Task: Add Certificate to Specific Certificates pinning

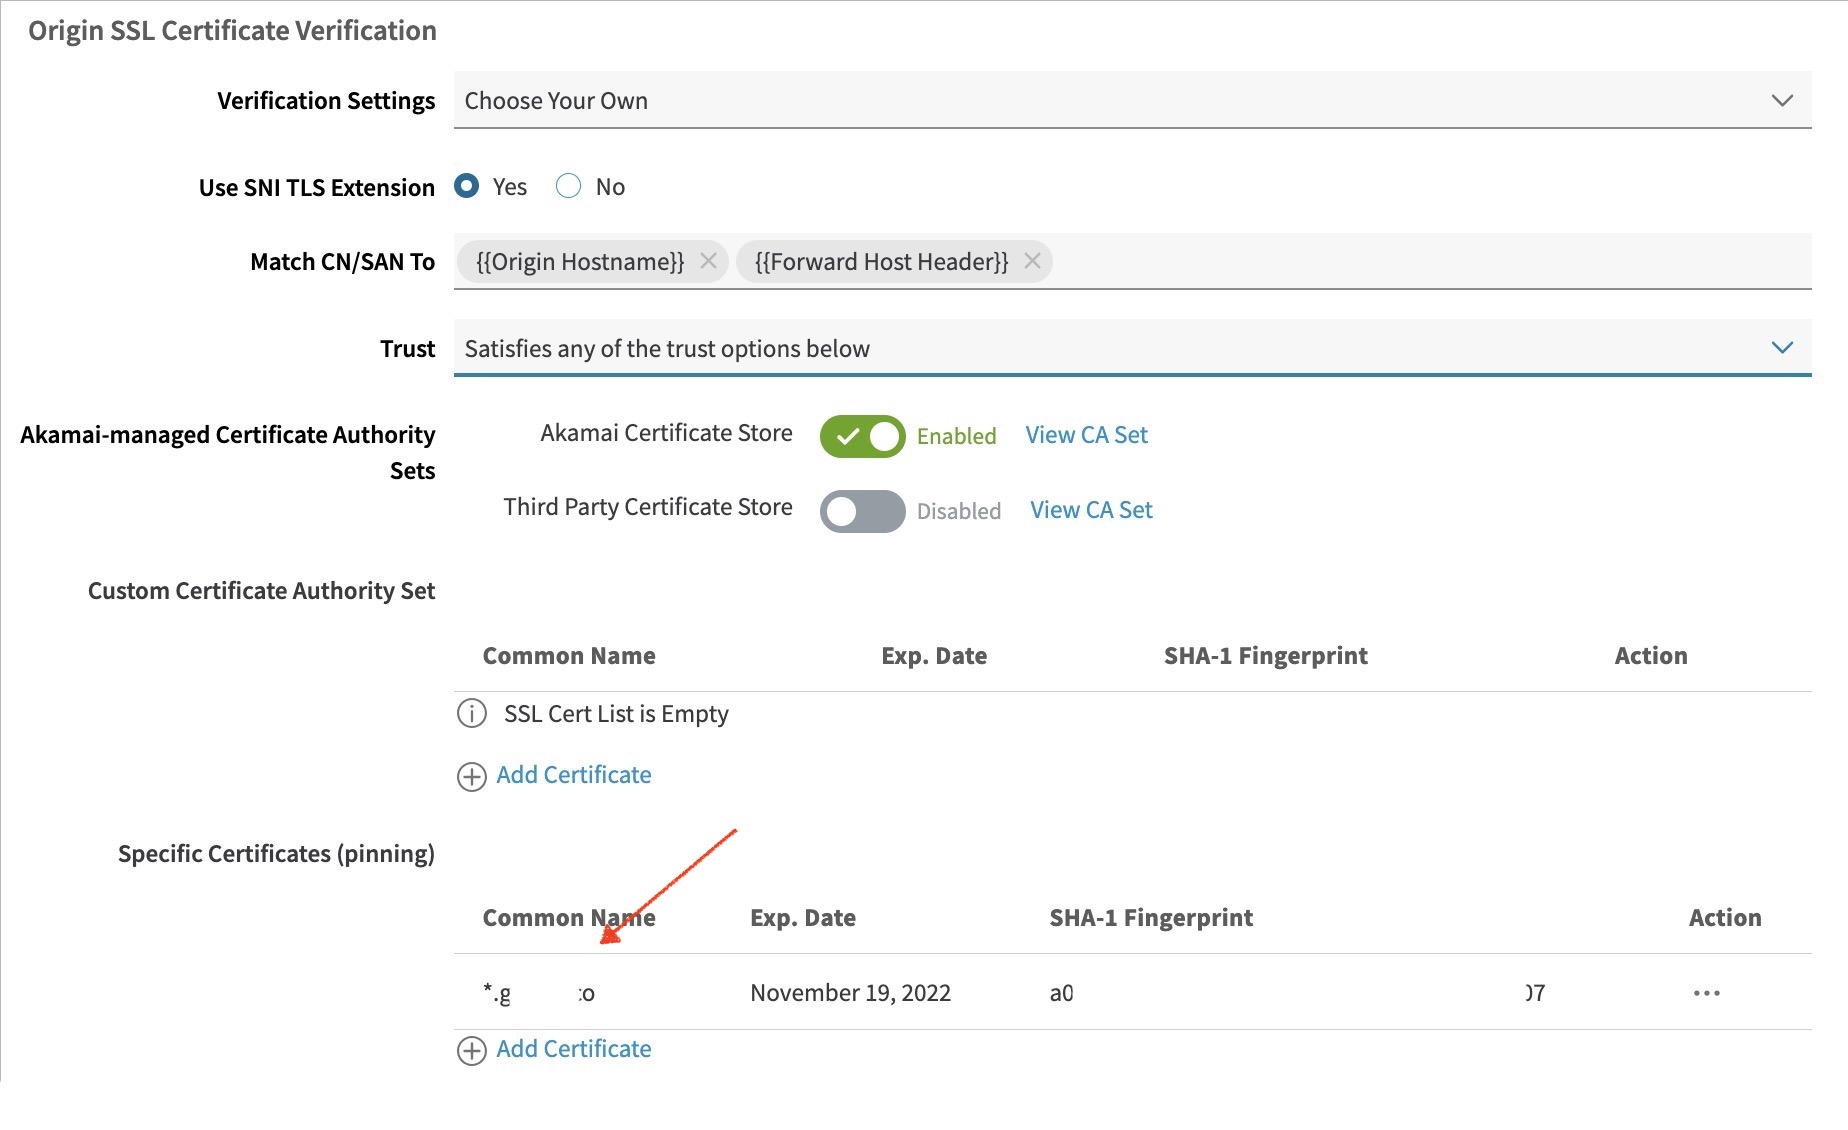Action: tap(573, 1049)
